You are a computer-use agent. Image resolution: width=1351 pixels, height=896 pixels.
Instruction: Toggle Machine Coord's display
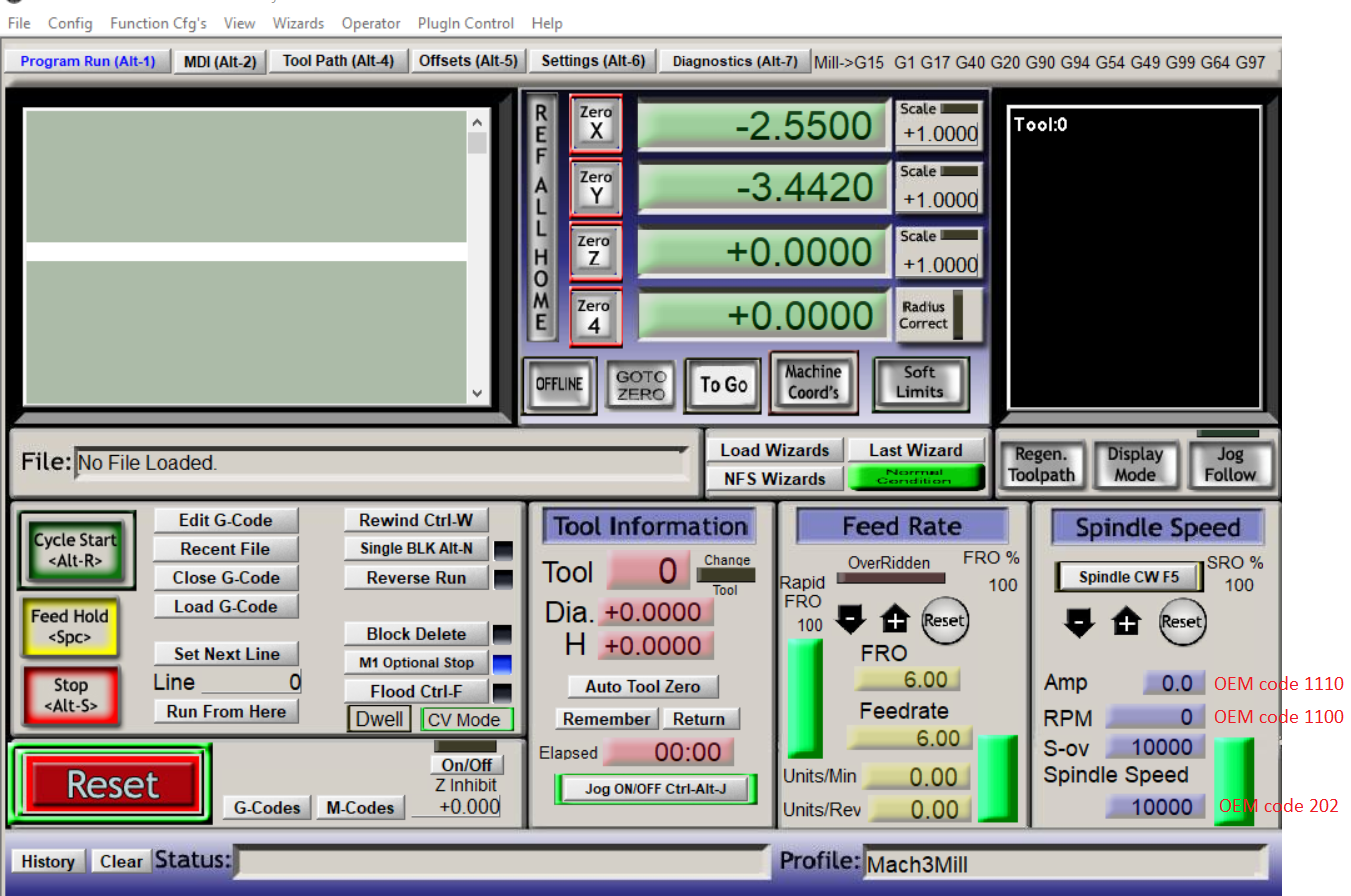click(813, 382)
